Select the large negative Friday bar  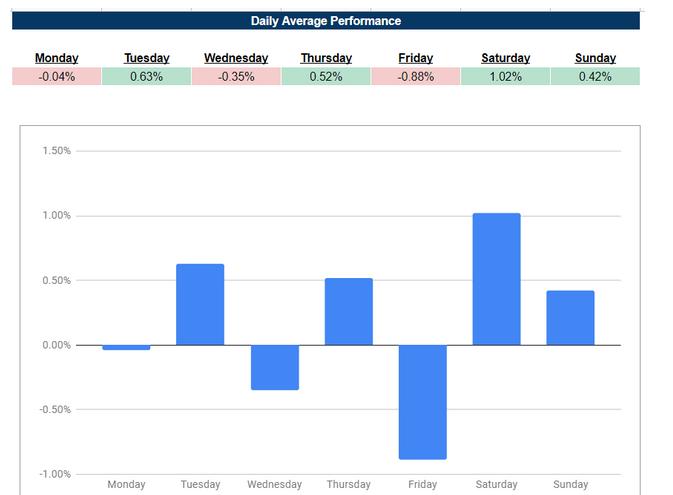pyautogui.click(x=422, y=401)
